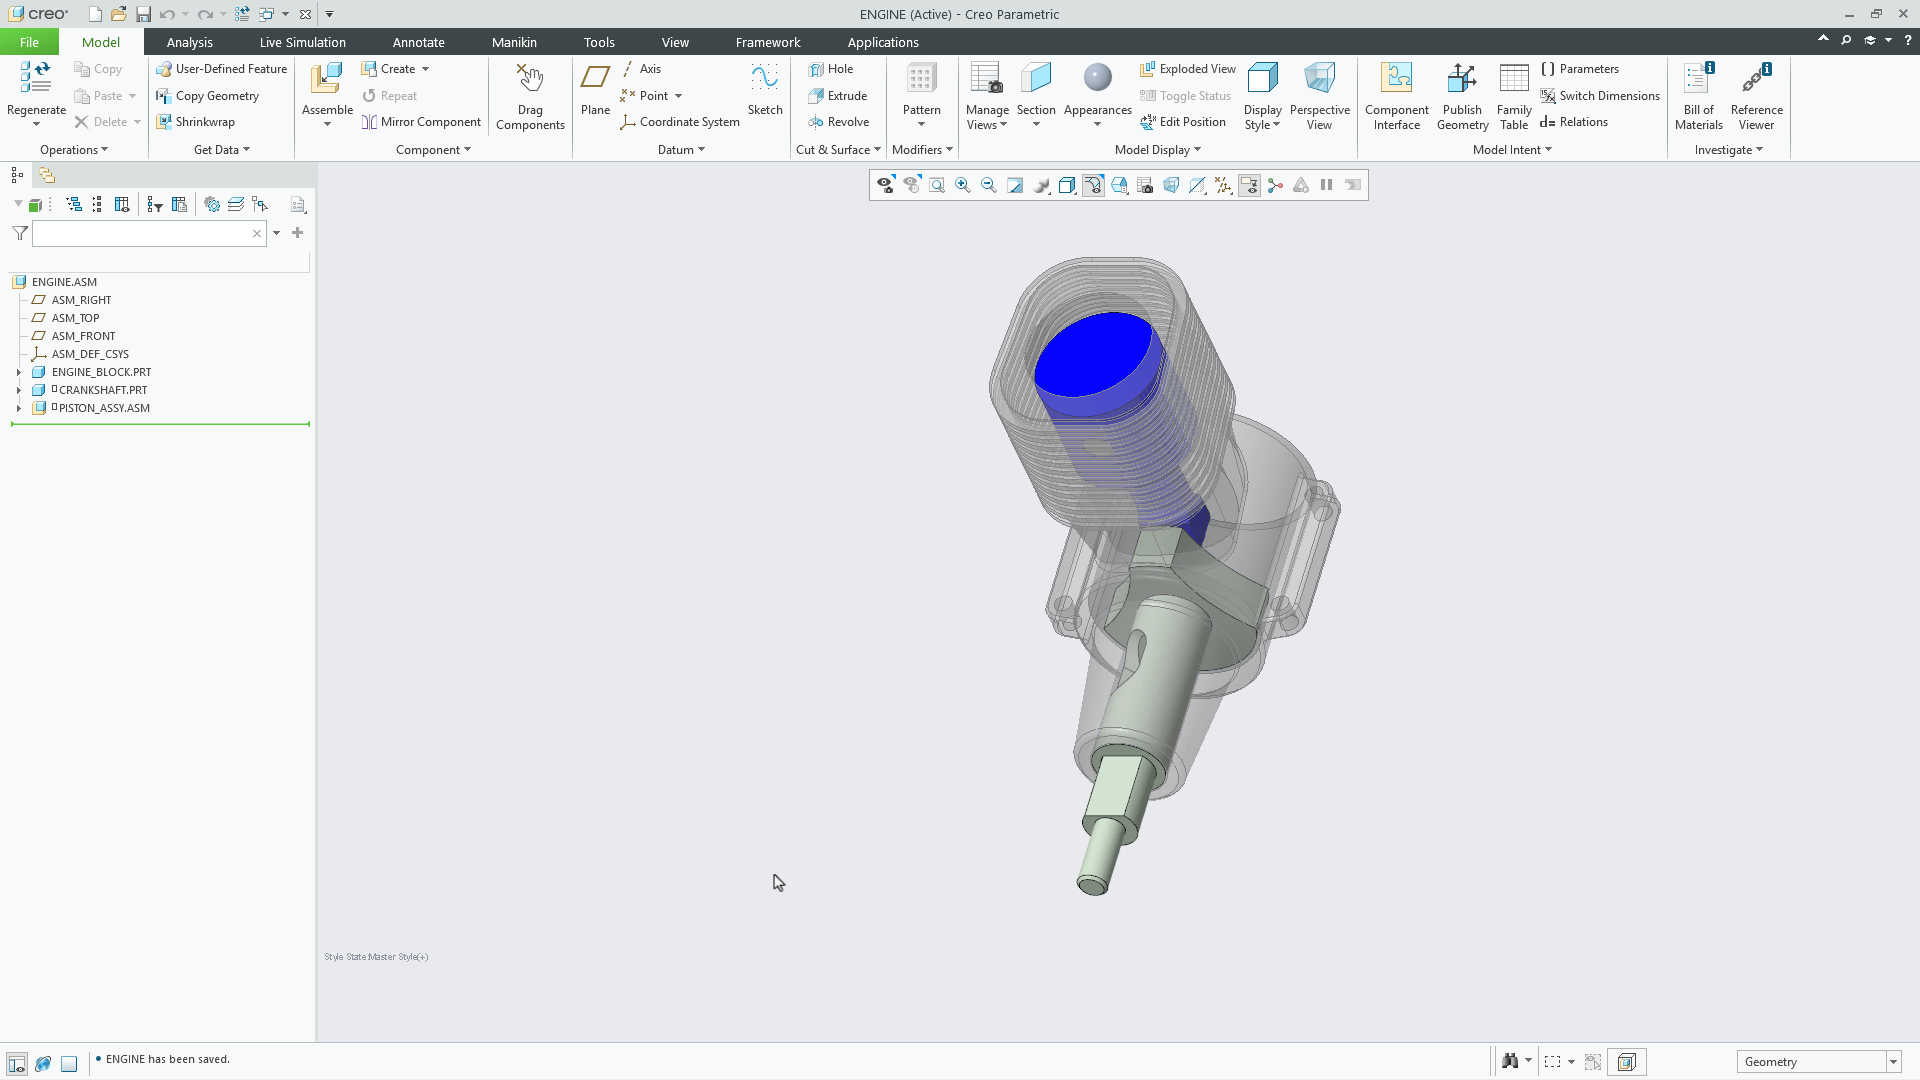Open the Geometry selection filter dropdown

pyautogui.click(x=1892, y=1062)
